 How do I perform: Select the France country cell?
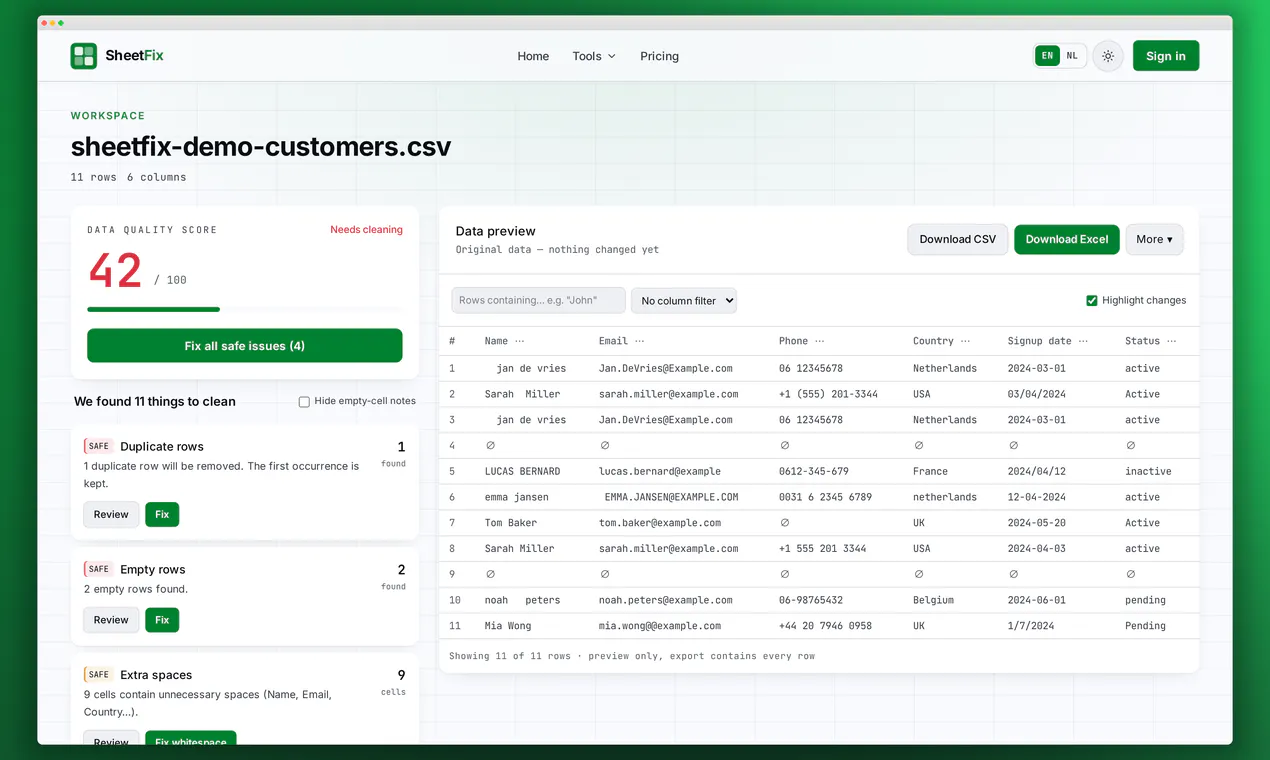click(x=930, y=471)
